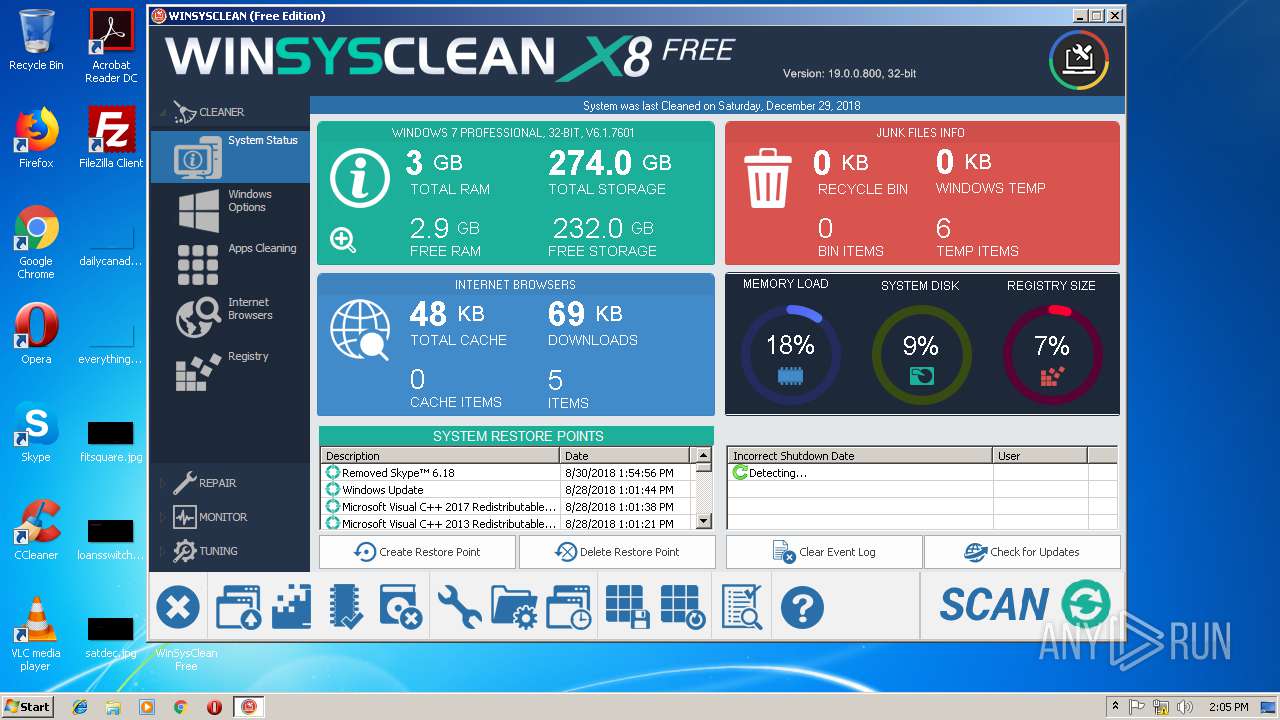The width and height of the screenshot is (1280, 720).
Task: Click the circular X exit icon in bottom toolbar
Action: (x=178, y=607)
